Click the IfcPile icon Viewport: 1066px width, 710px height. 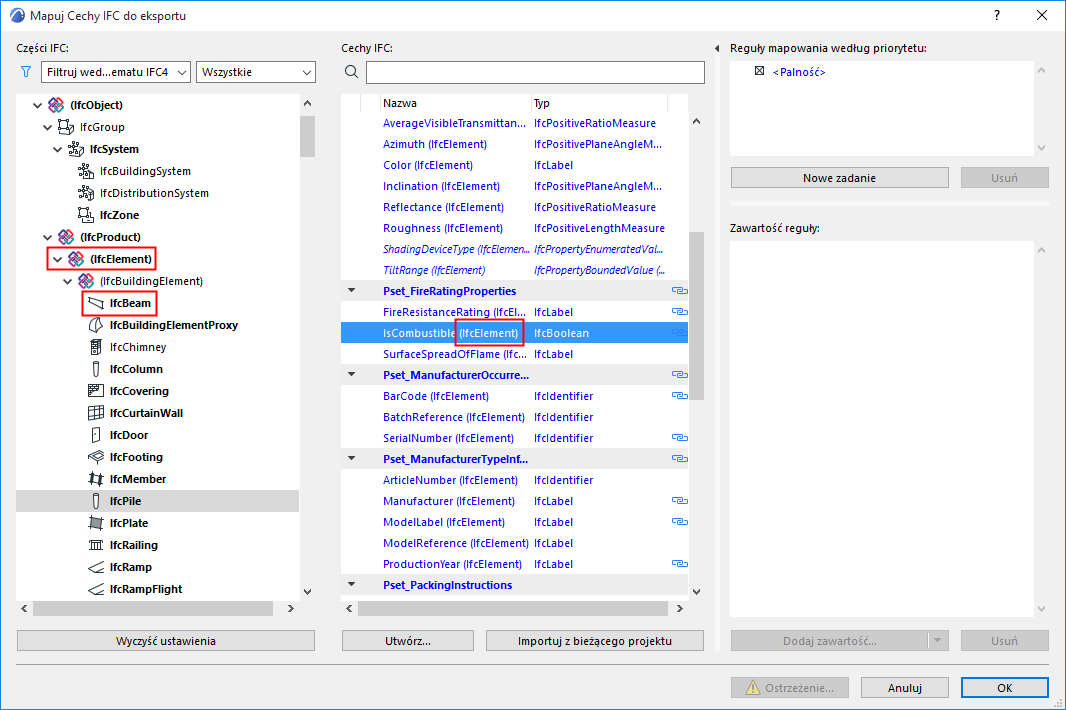click(96, 501)
